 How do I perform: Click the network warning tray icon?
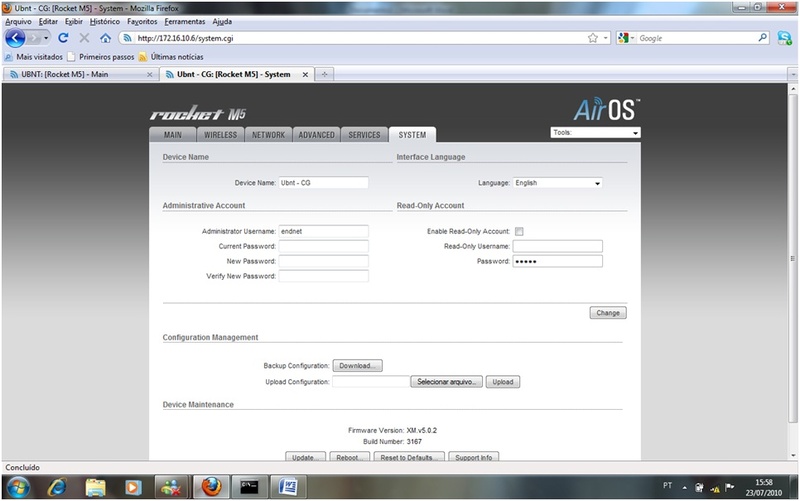tap(715, 488)
